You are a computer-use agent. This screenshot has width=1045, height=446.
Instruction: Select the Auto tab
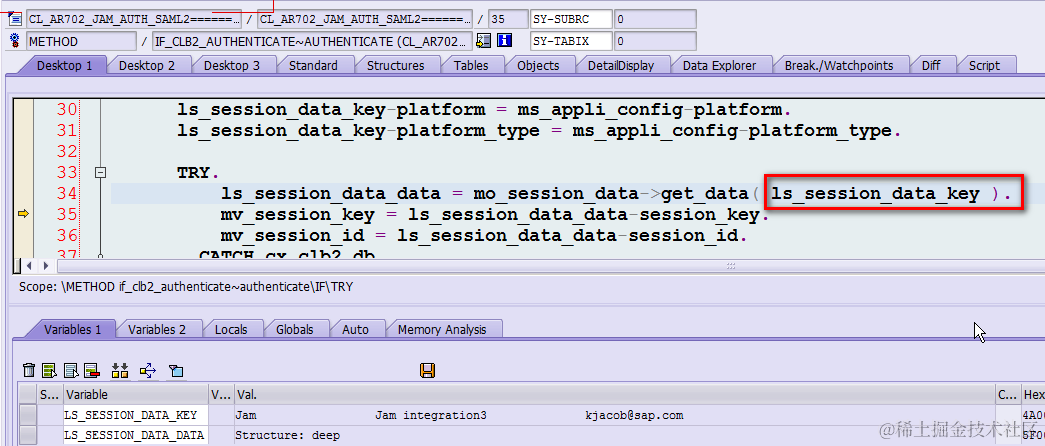pos(355,329)
